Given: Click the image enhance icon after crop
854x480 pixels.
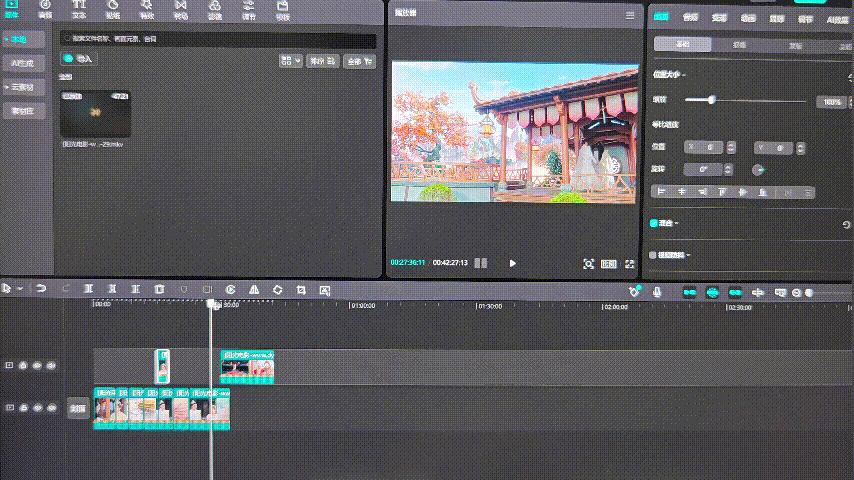Looking at the screenshot, I should tap(325, 290).
